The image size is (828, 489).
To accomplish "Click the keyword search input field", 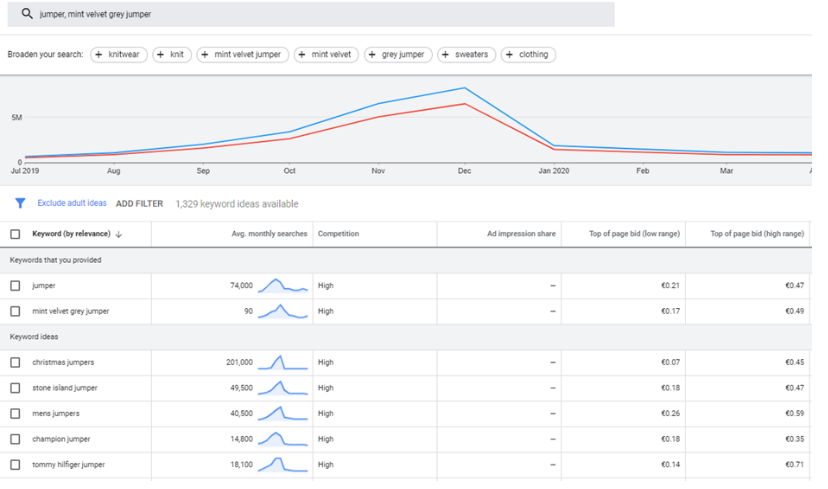I will click(x=320, y=15).
